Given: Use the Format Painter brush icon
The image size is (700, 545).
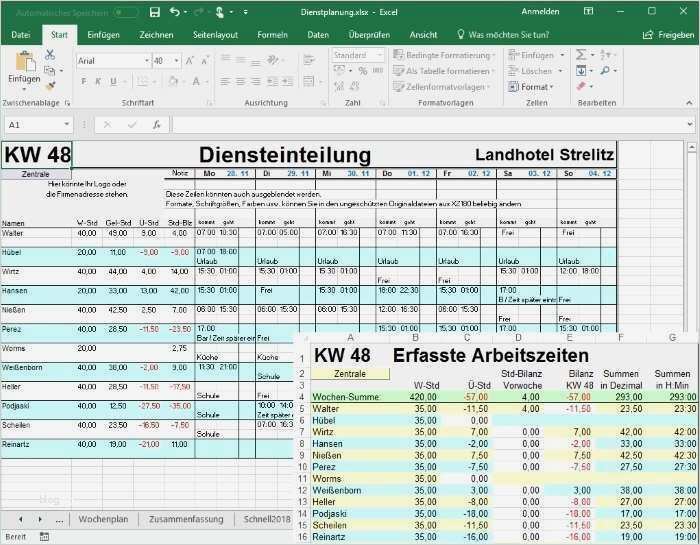Looking at the screenshot, I should click(50, 86).
